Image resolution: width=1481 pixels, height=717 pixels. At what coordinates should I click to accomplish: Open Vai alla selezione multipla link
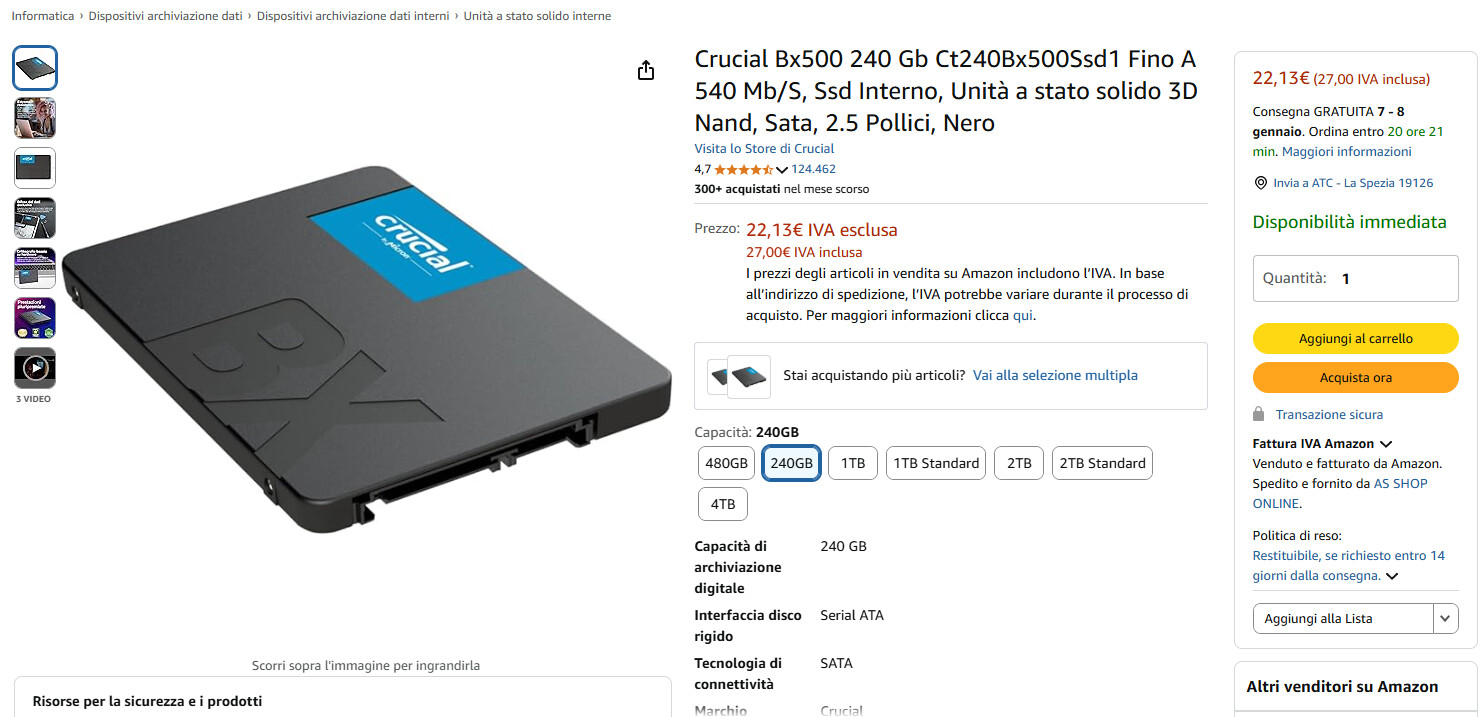point(1055,376)
